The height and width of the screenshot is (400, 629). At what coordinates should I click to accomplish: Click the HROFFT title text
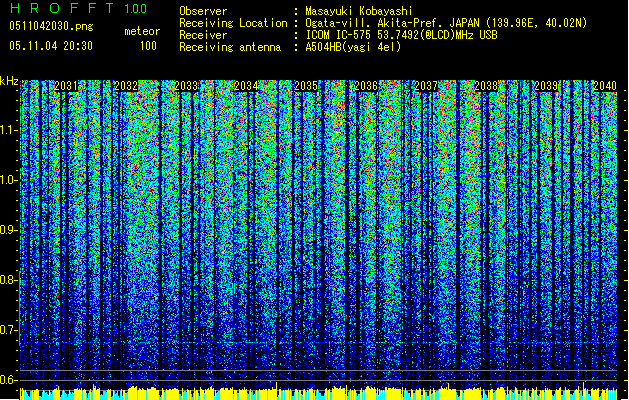(60, 10)
